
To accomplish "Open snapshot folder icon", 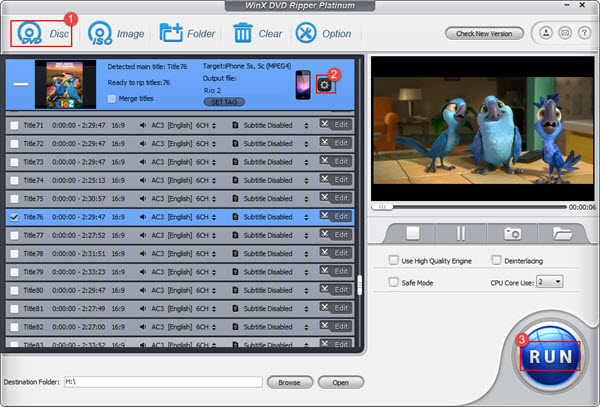I will tap(562, 233).
